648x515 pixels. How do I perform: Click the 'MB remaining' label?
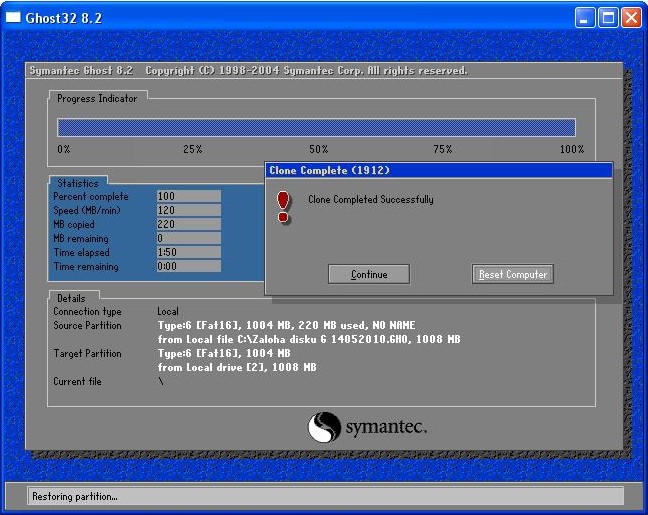click(81, 238)
